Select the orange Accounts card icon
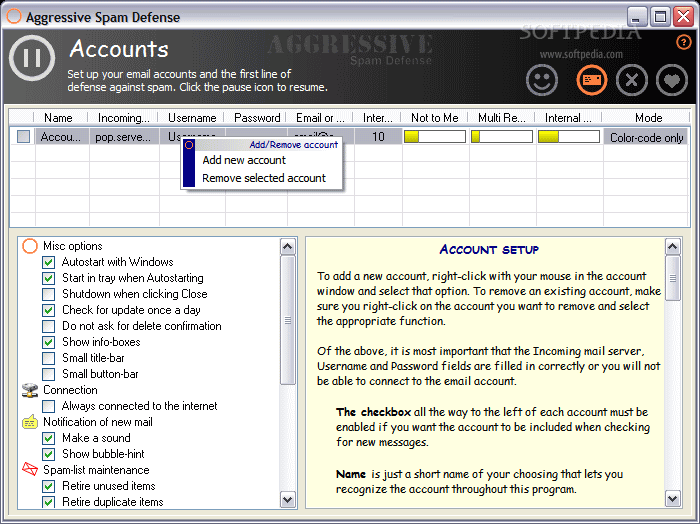700x524 pixels. 592,80
